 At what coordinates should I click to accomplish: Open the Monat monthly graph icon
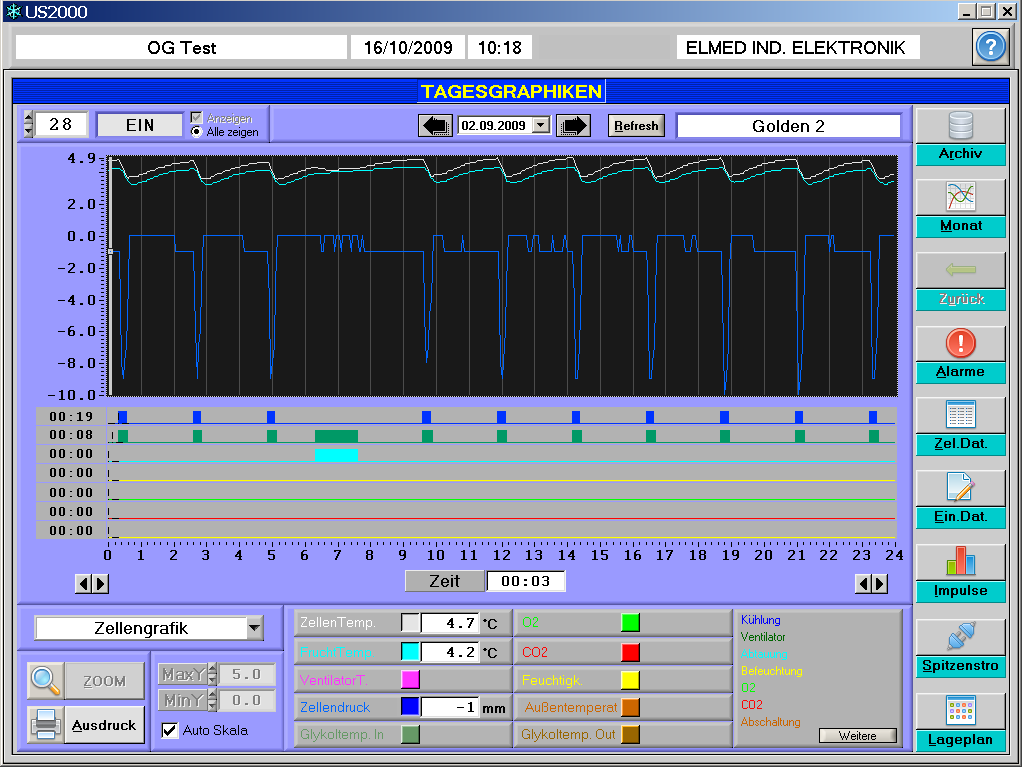961,197
